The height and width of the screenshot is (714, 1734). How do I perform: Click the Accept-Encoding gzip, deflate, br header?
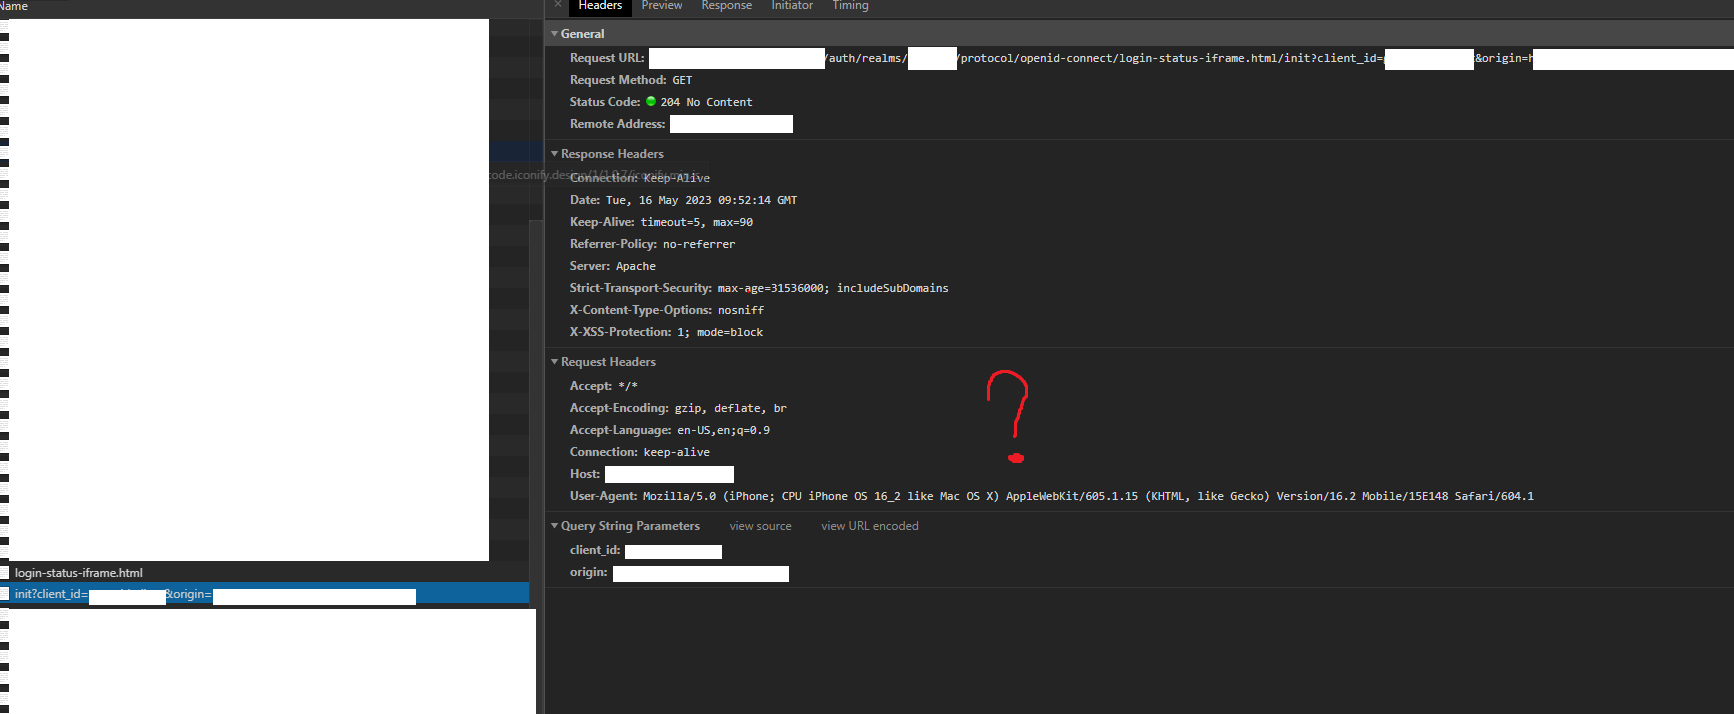pyautogui.click(x=678, y=408)
